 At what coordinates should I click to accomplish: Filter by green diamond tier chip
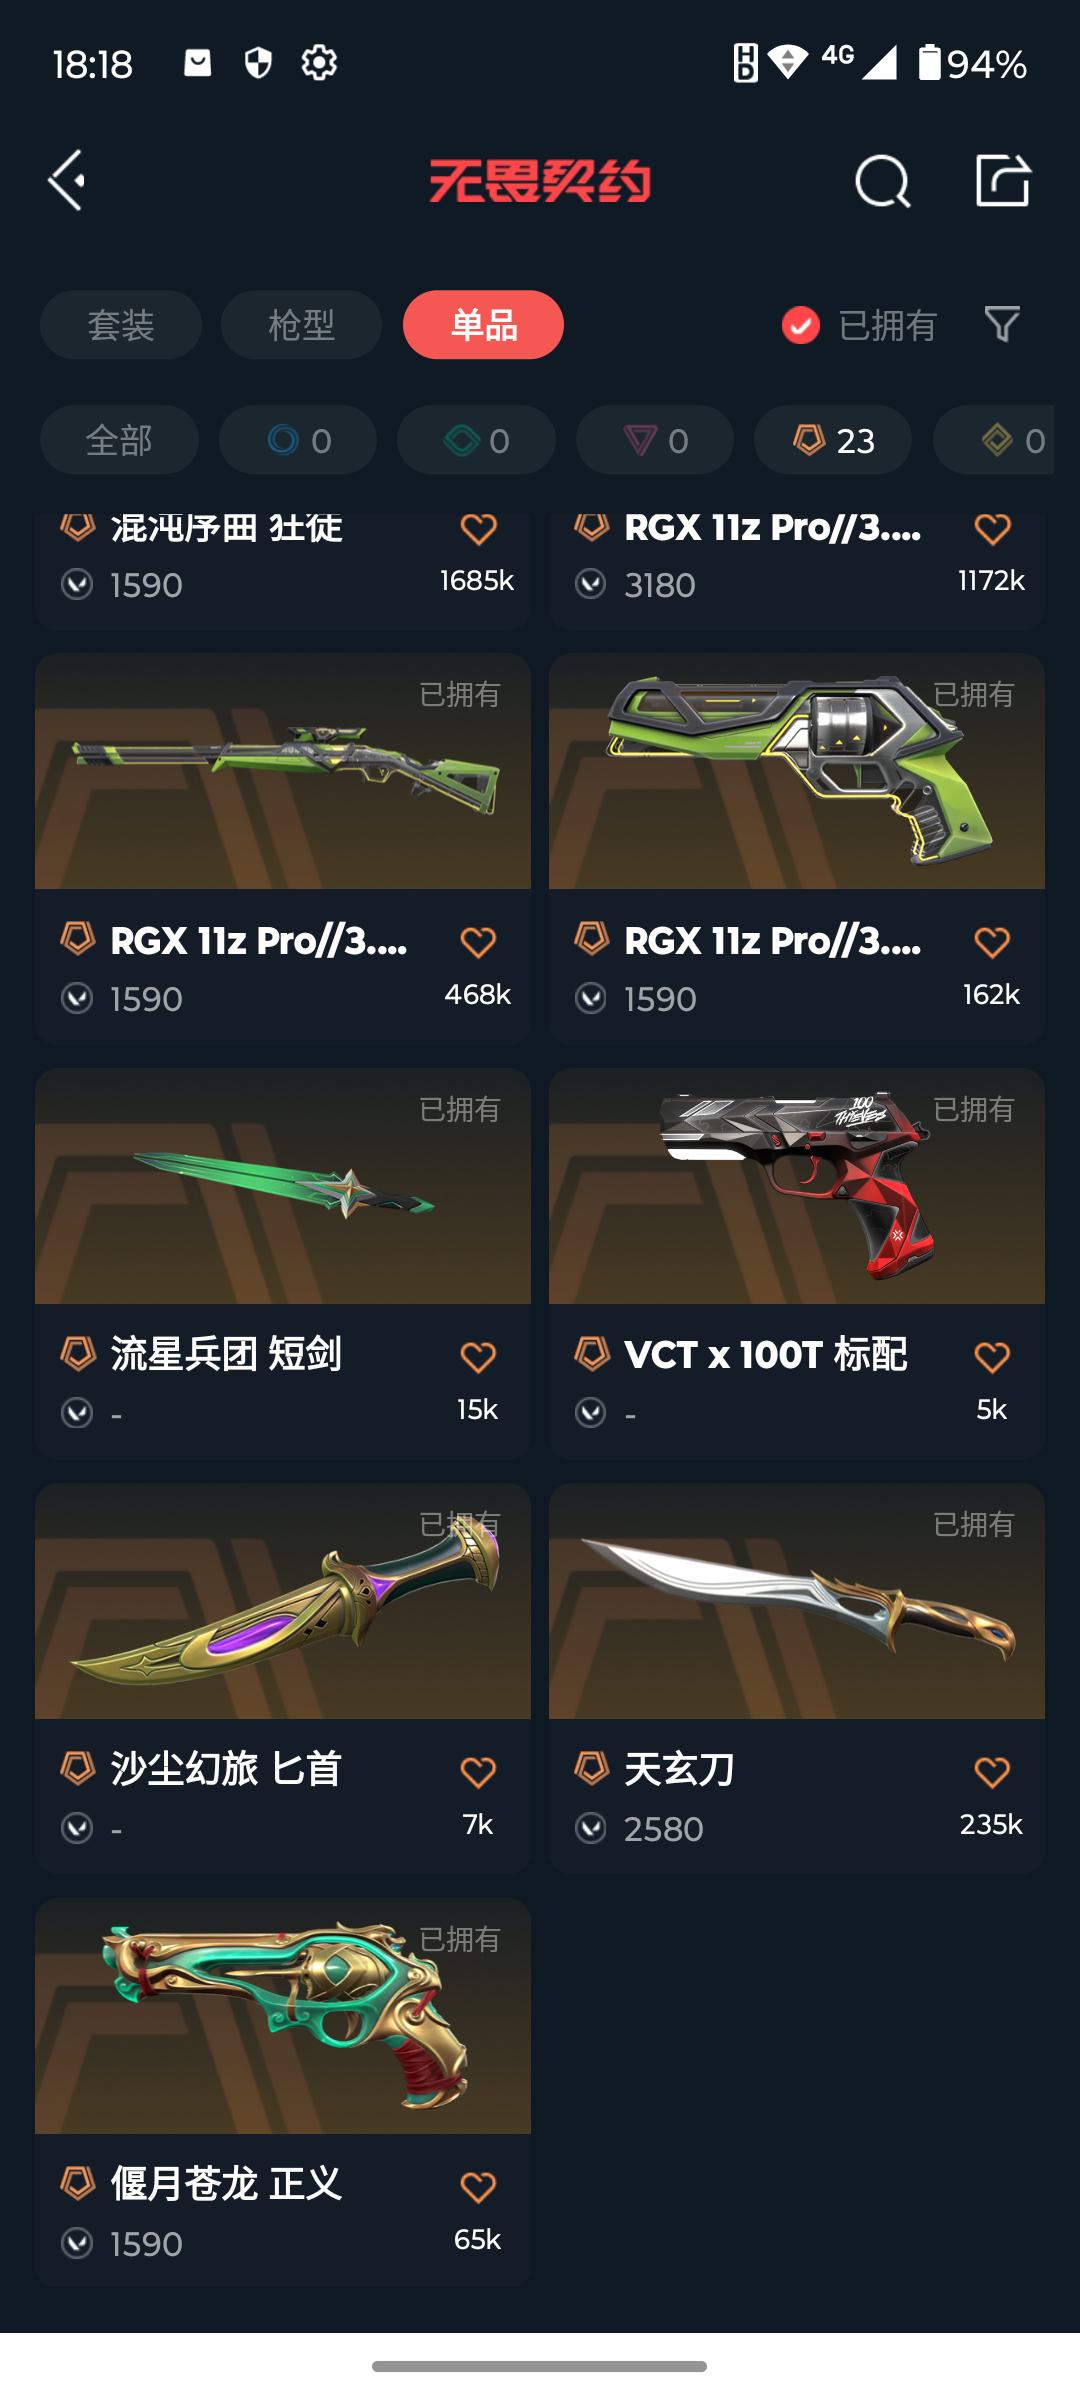click(x=476, y=440)
